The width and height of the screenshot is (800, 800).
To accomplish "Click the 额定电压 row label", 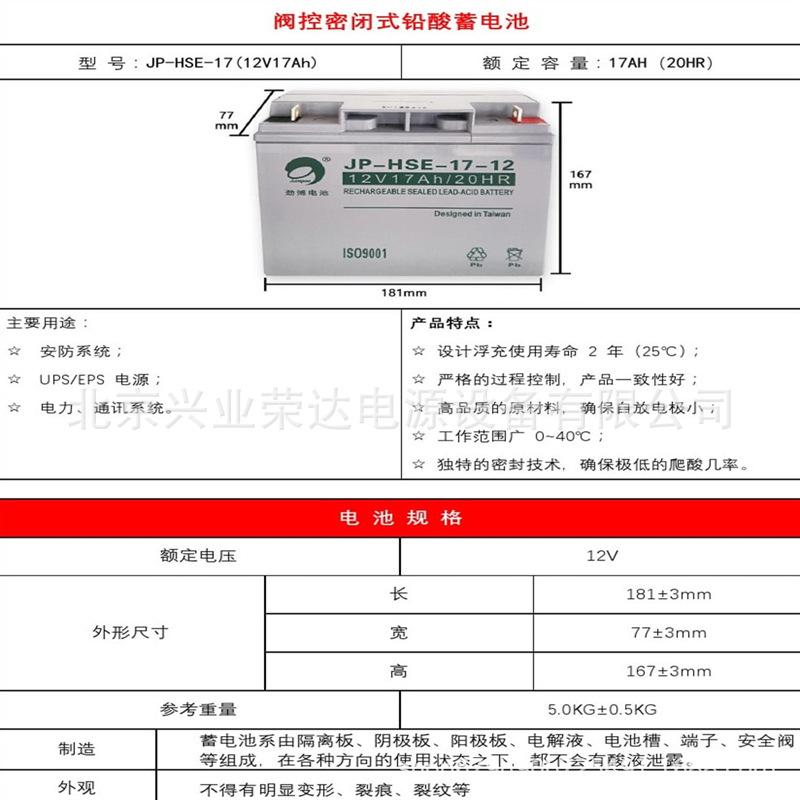I will (198, 555).
